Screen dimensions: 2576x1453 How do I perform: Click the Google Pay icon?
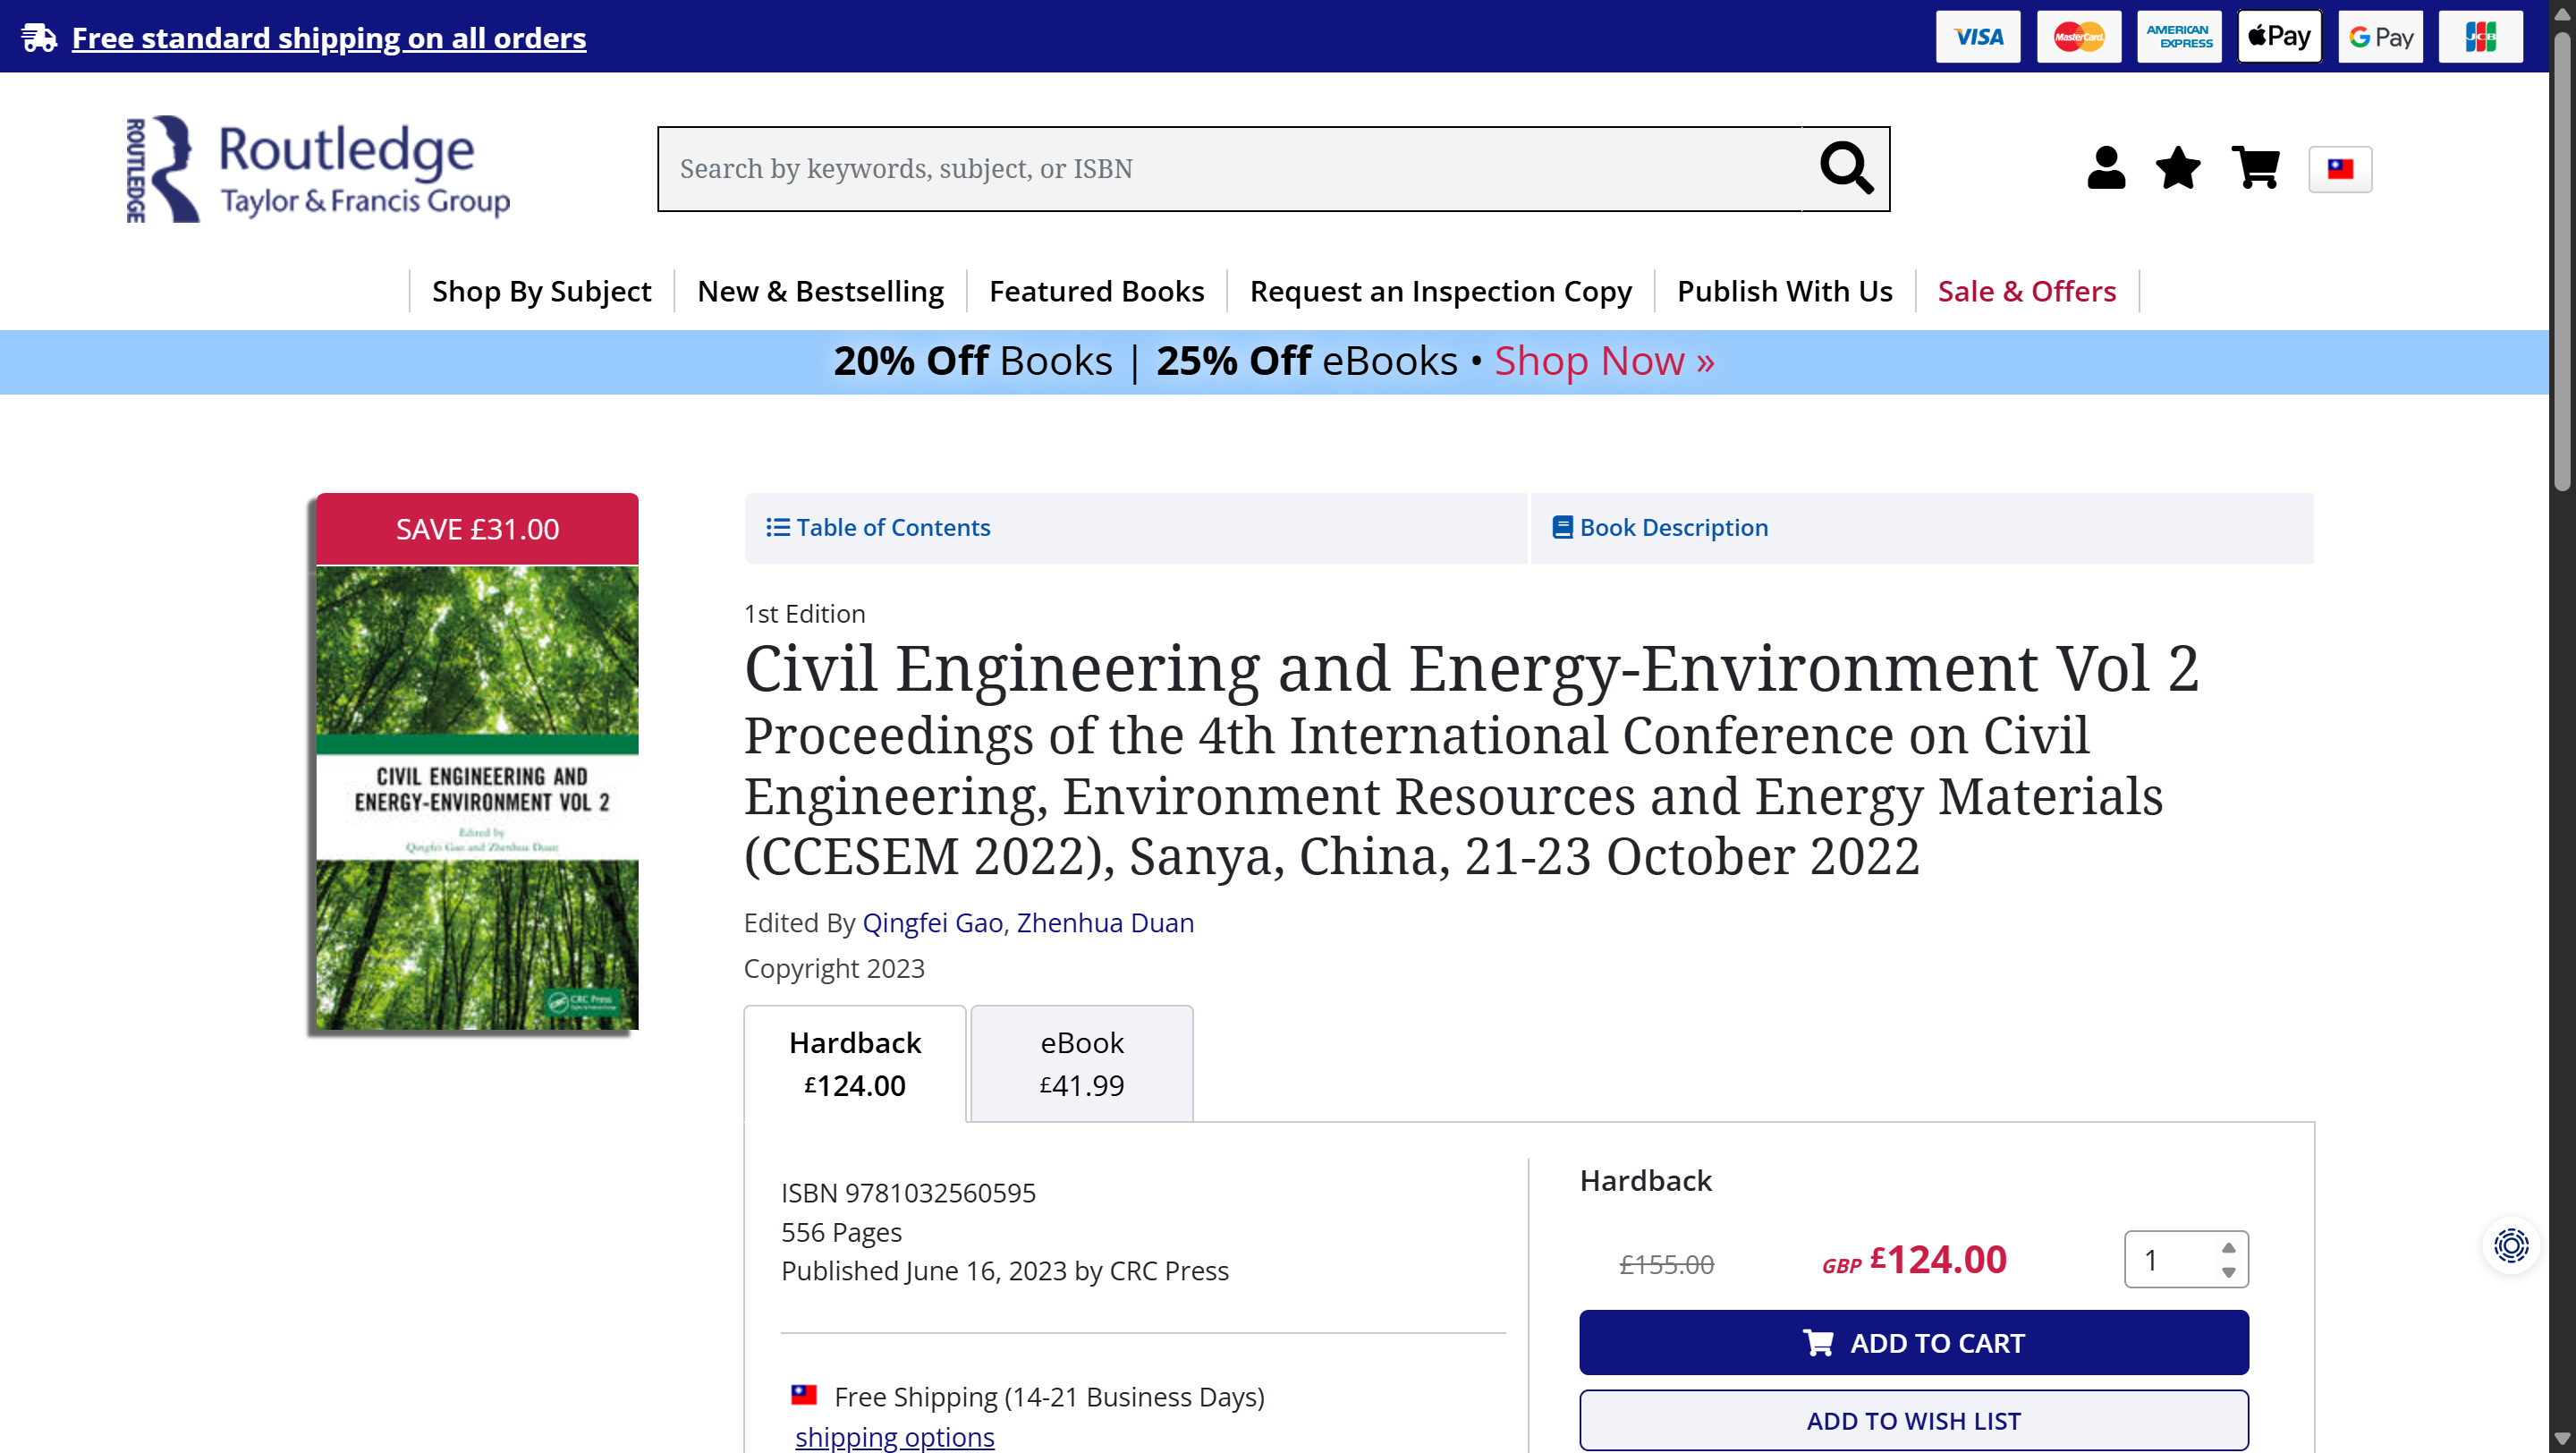(x=2380, y=37)
